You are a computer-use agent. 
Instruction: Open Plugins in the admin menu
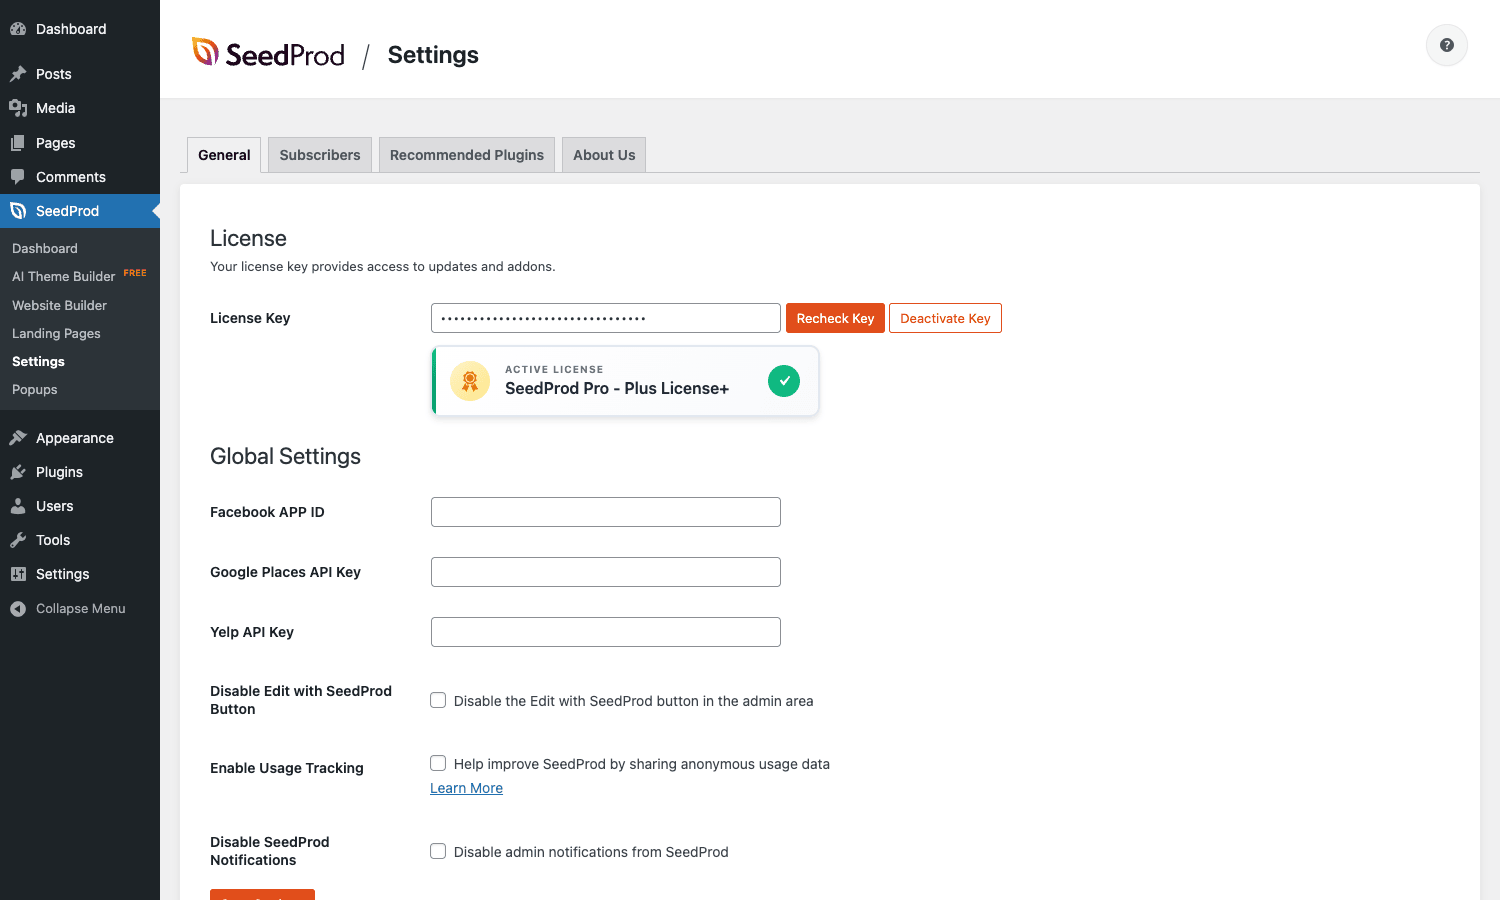tap(80, 472)
